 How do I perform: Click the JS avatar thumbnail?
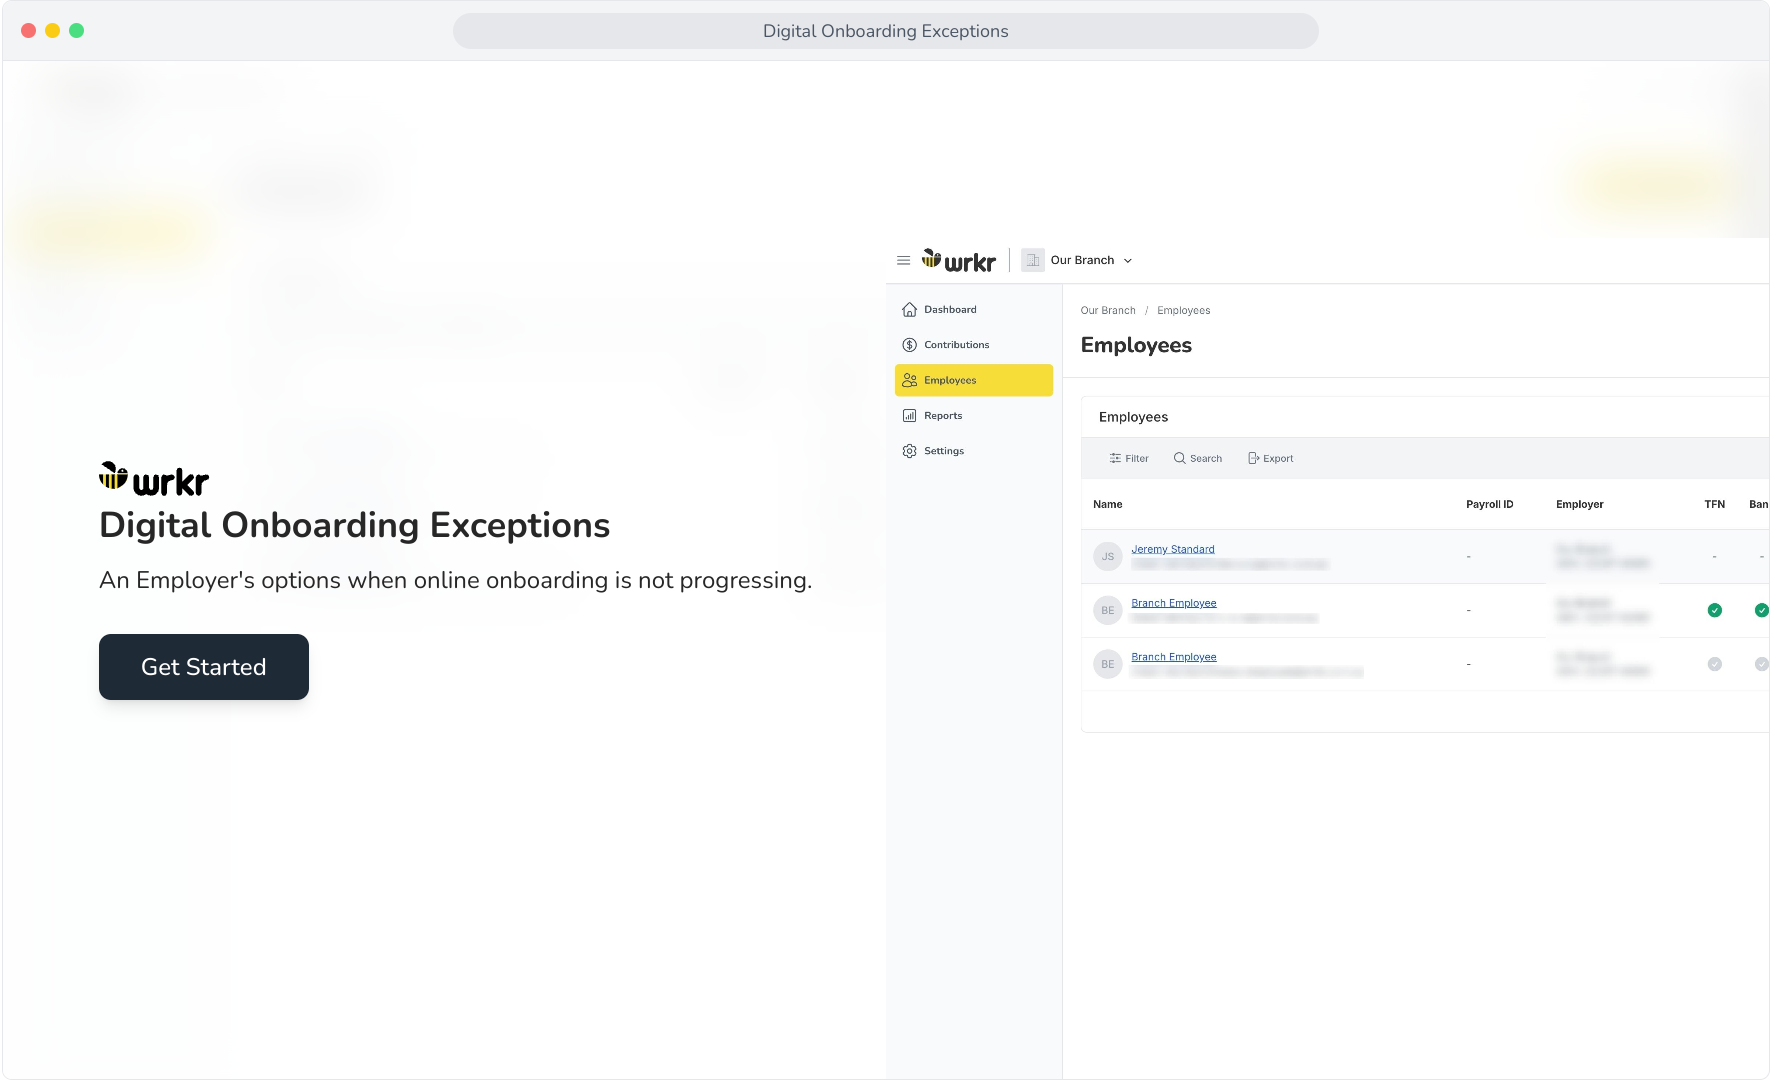(x=1108, y=557)
